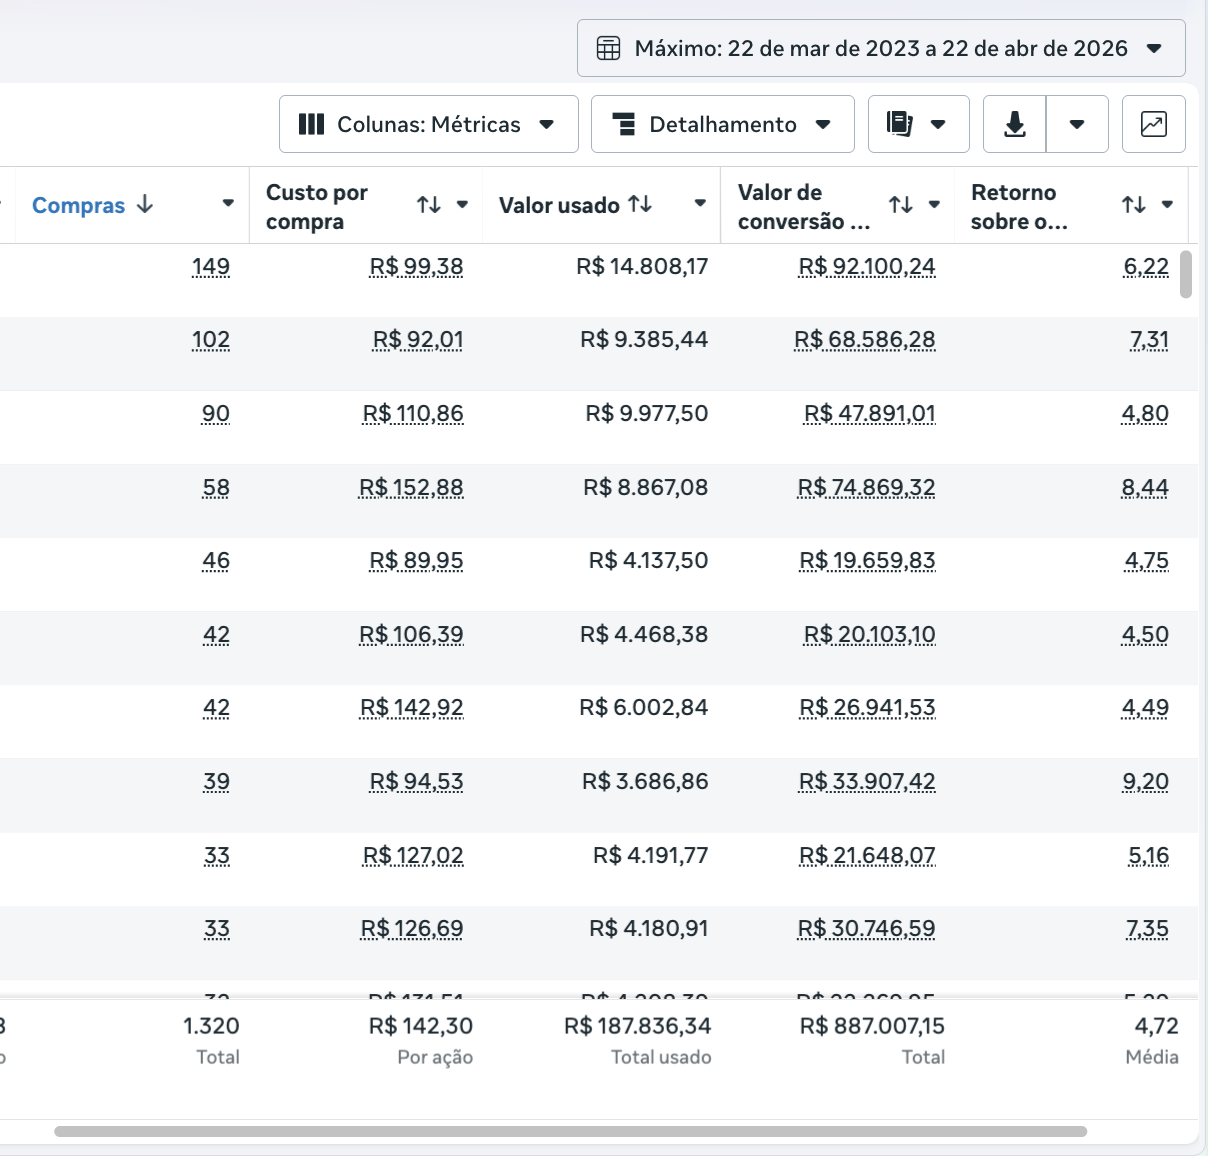This screenshot has width=1208, height=1156.
Task: Click sort arrows on Retorno sobre column
Action: pos(1133,205)
